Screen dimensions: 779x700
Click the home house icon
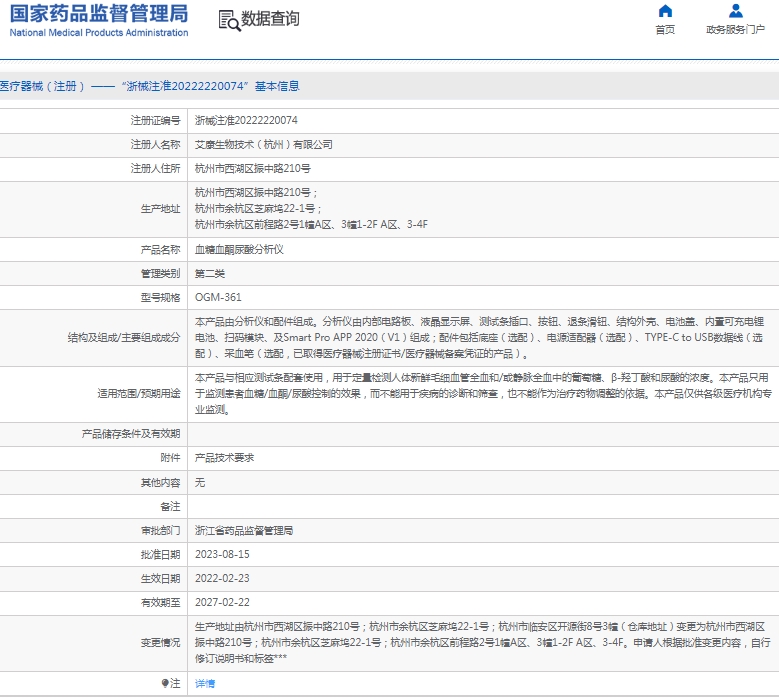point(665,11)
